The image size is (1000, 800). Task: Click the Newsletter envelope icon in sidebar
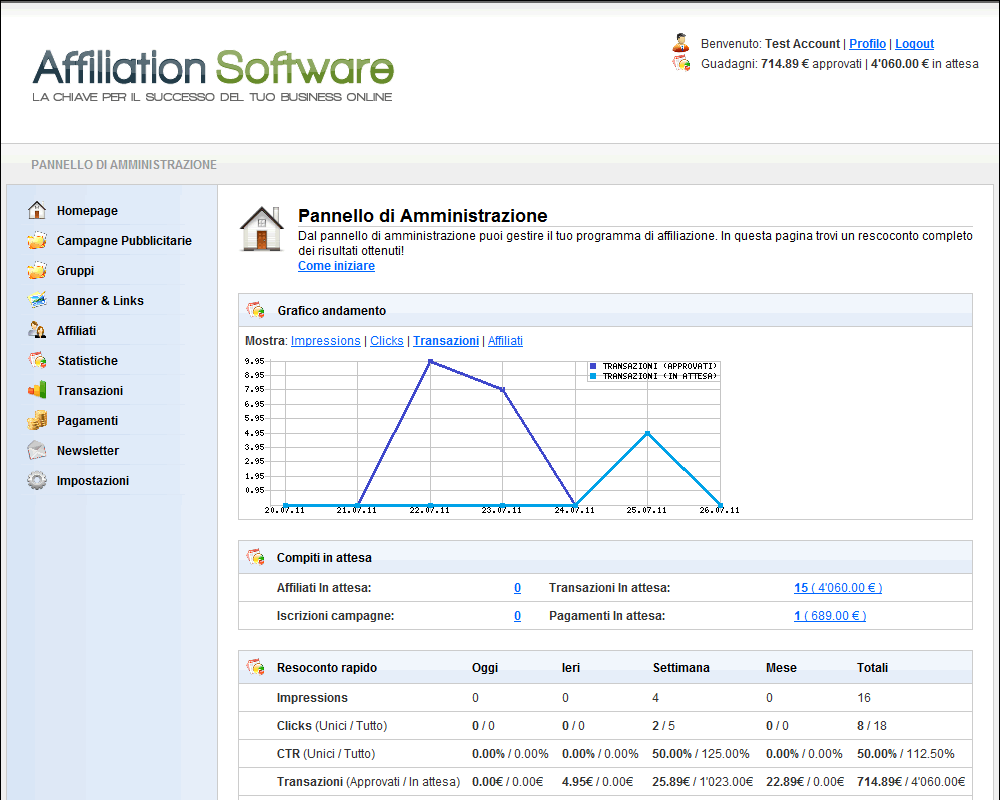(37, 451)
